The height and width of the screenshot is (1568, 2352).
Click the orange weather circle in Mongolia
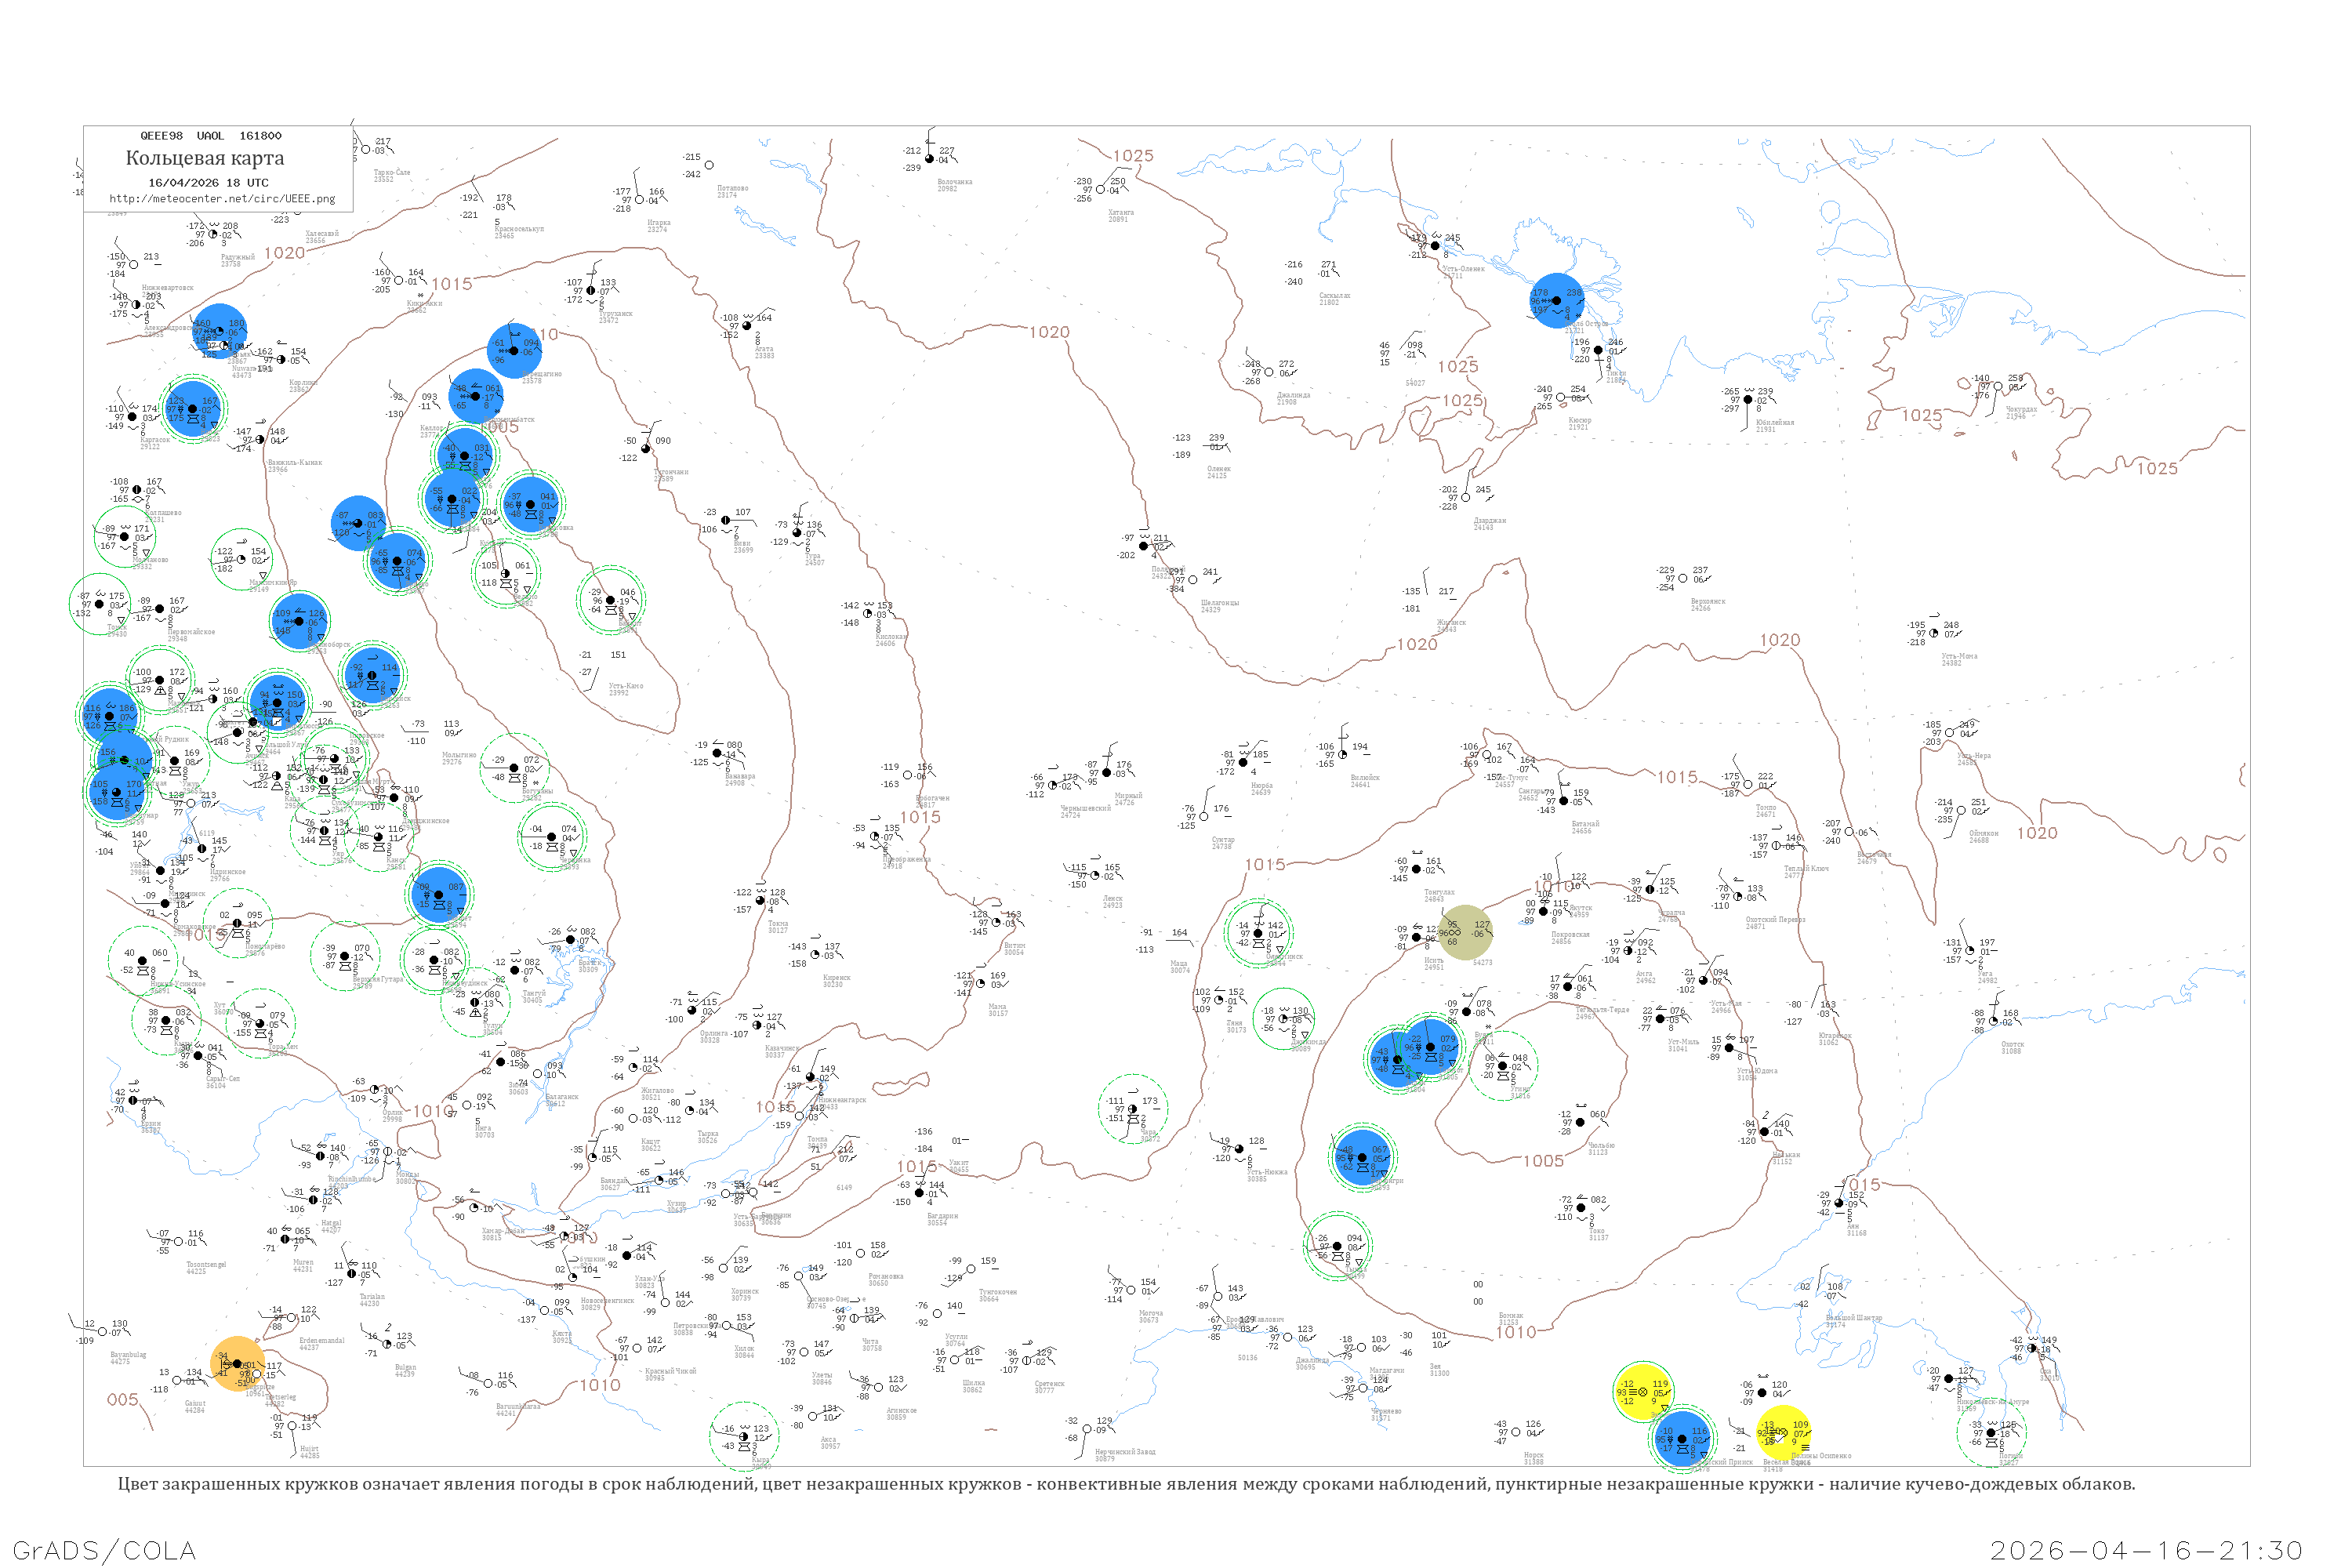click(x=238, y=1364)
